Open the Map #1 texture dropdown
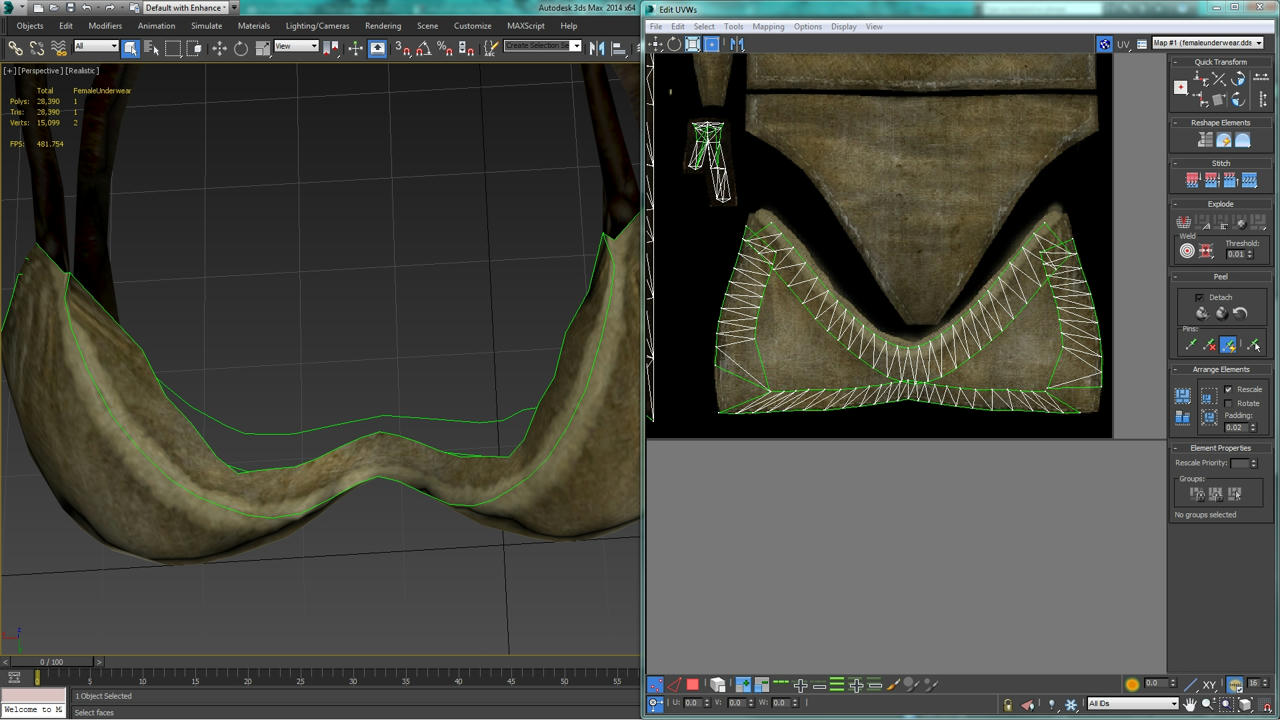Image resolution: width=1280 pixels, height=720 pixels. tap(1207, 43)
